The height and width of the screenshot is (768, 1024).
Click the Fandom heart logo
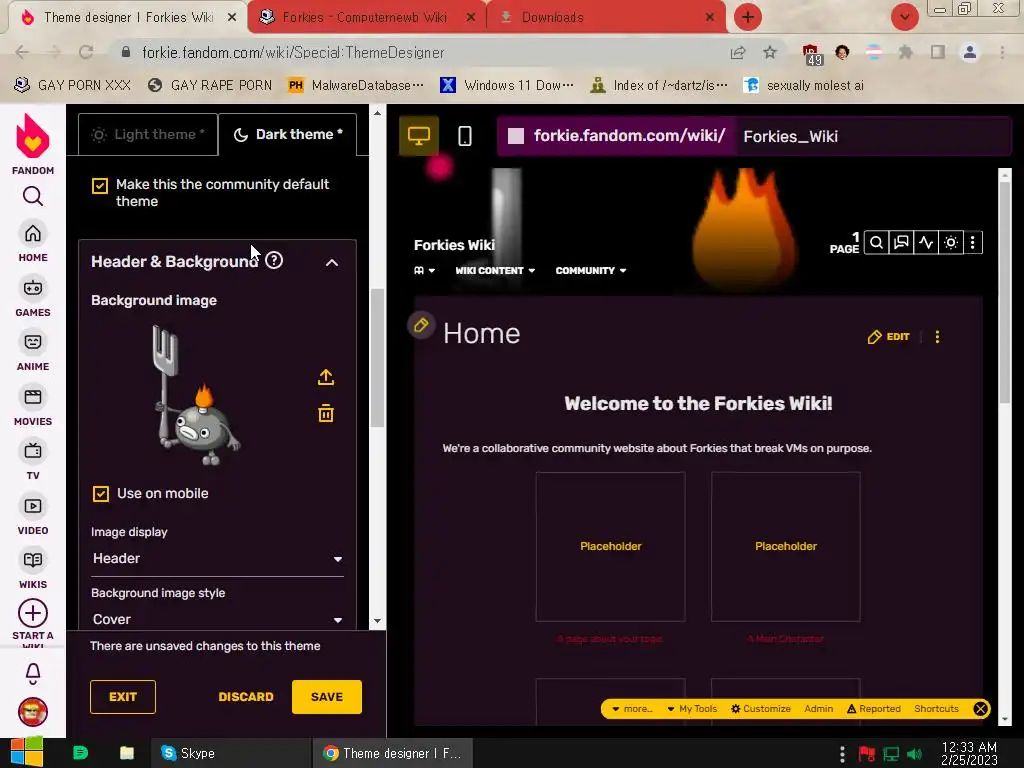coord(33,136)
